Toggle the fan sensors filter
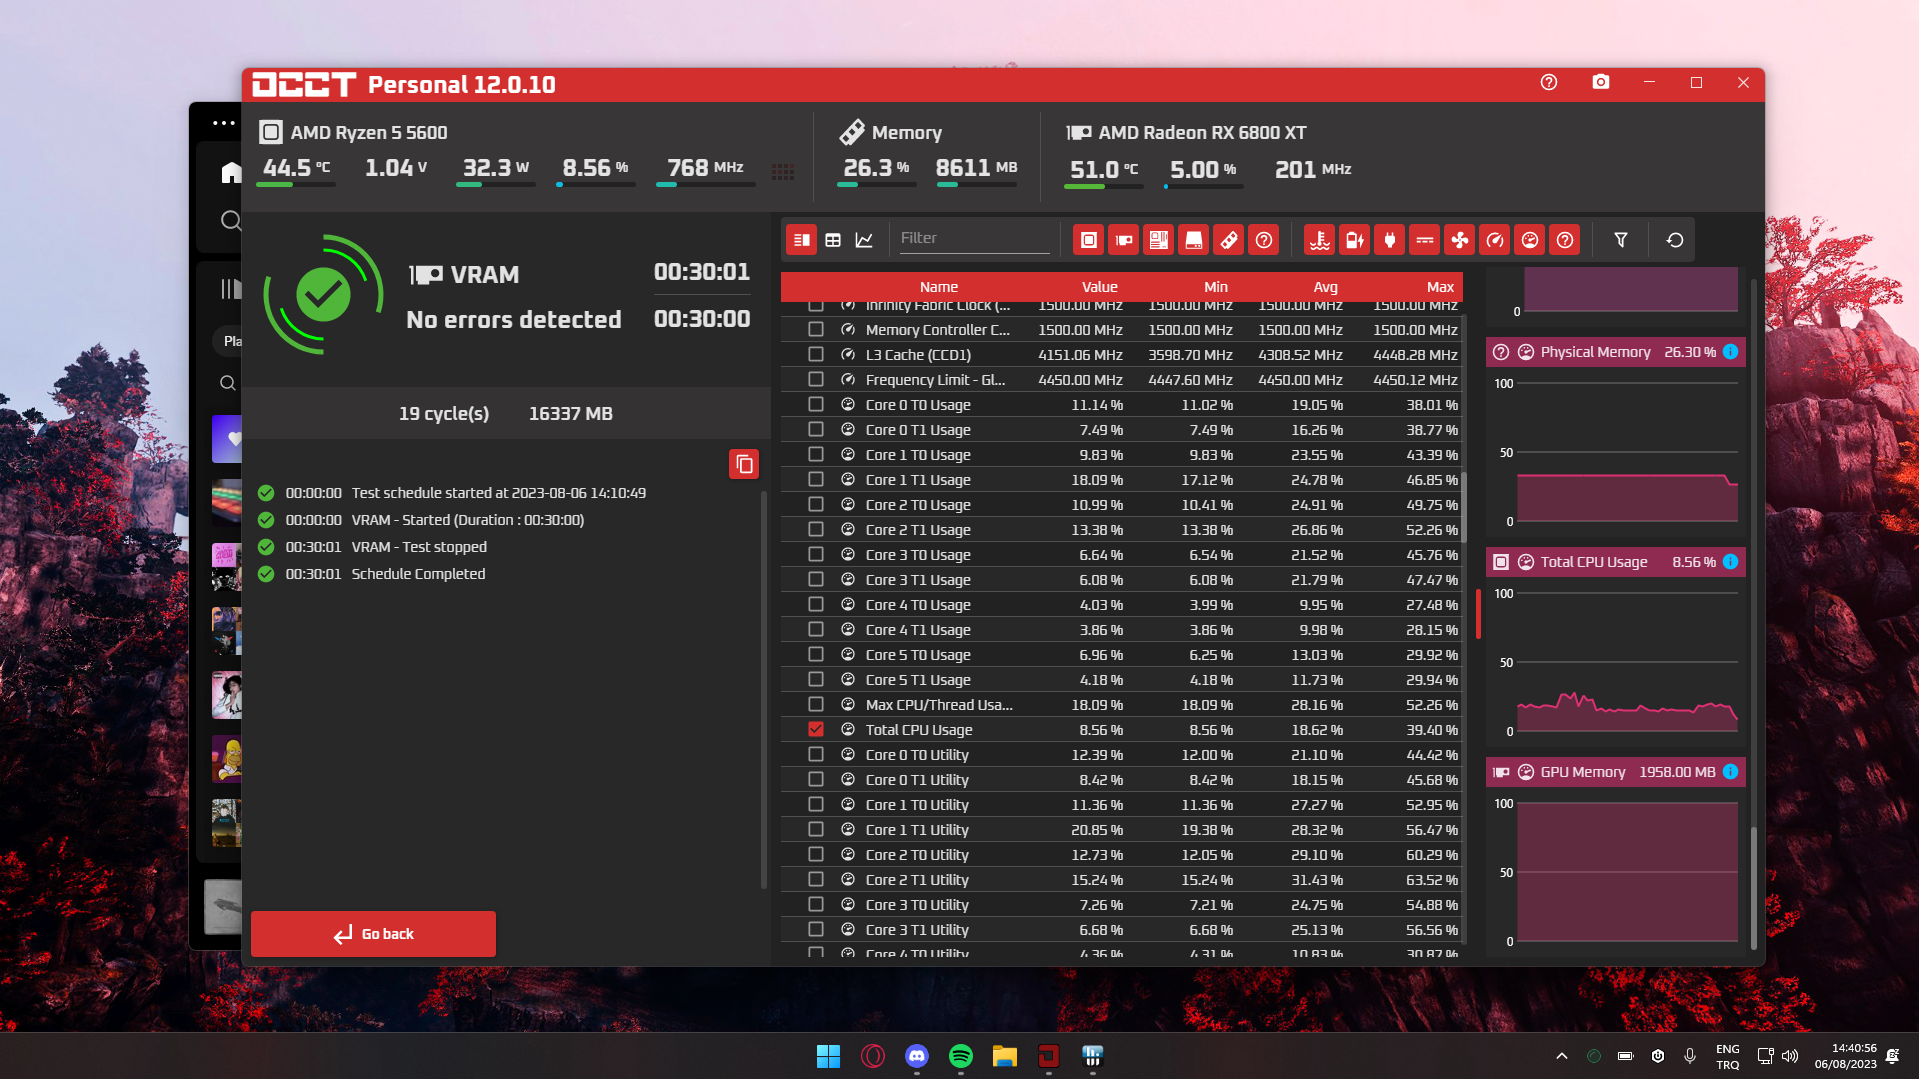 pos(1459,240)
